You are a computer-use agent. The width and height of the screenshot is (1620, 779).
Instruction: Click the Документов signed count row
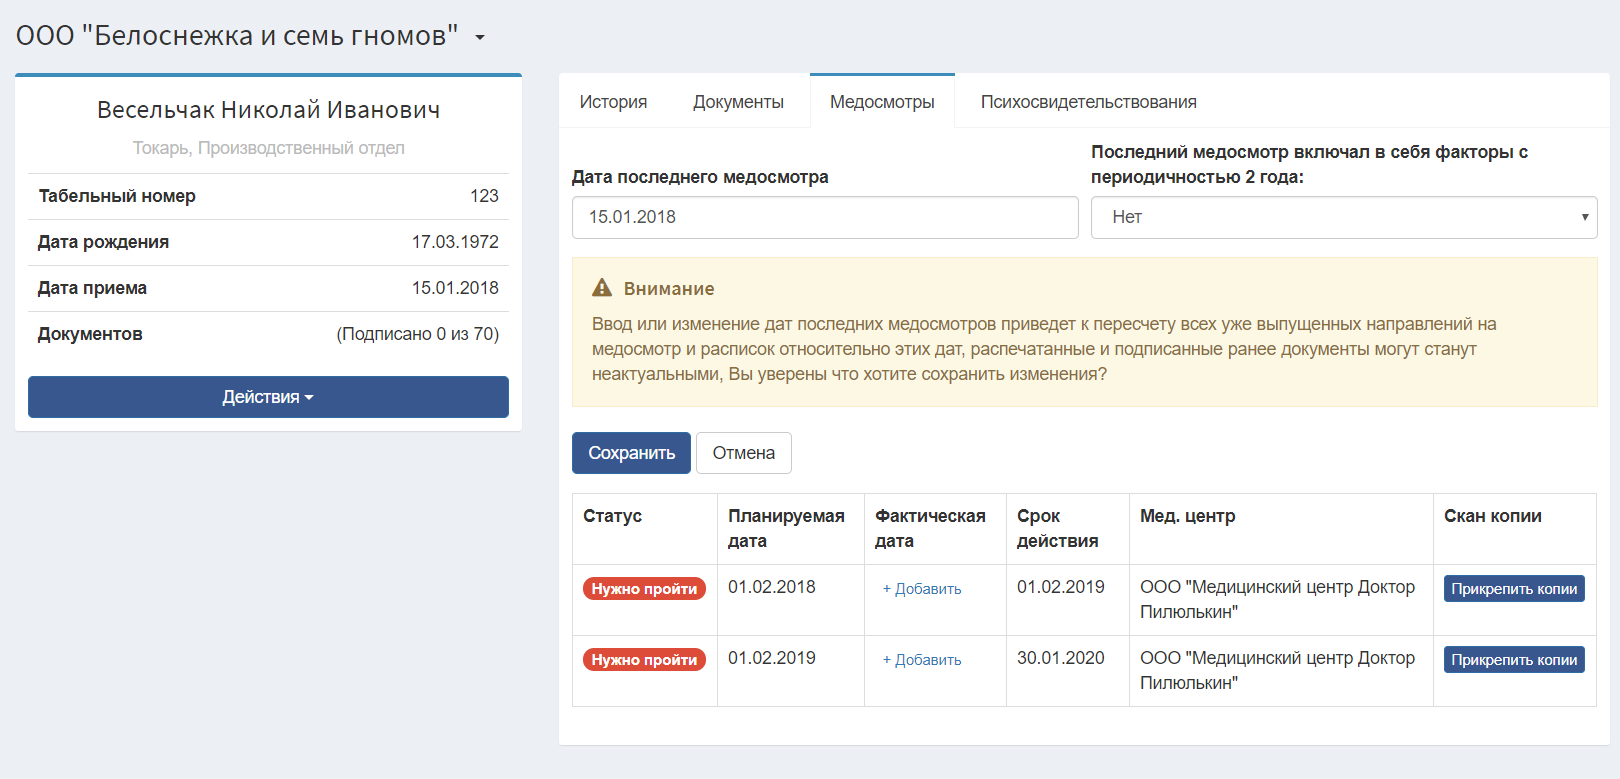(268, 334)
